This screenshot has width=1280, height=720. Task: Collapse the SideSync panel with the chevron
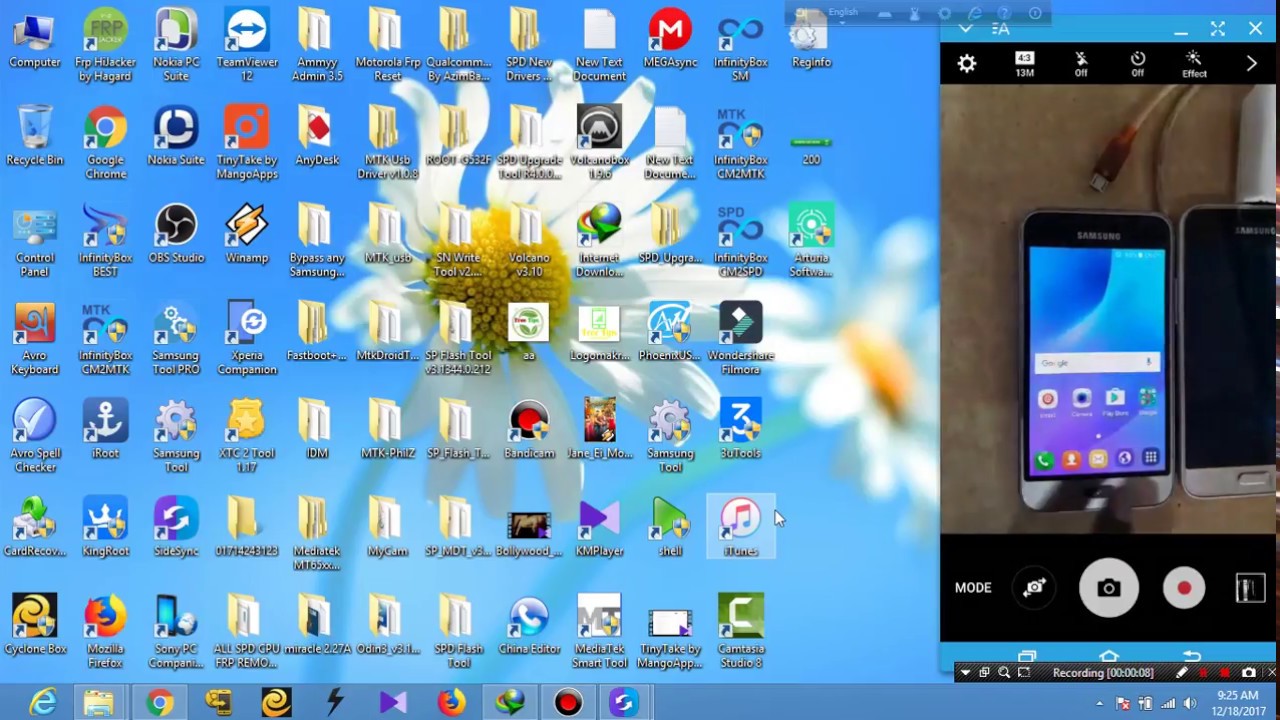965,29
